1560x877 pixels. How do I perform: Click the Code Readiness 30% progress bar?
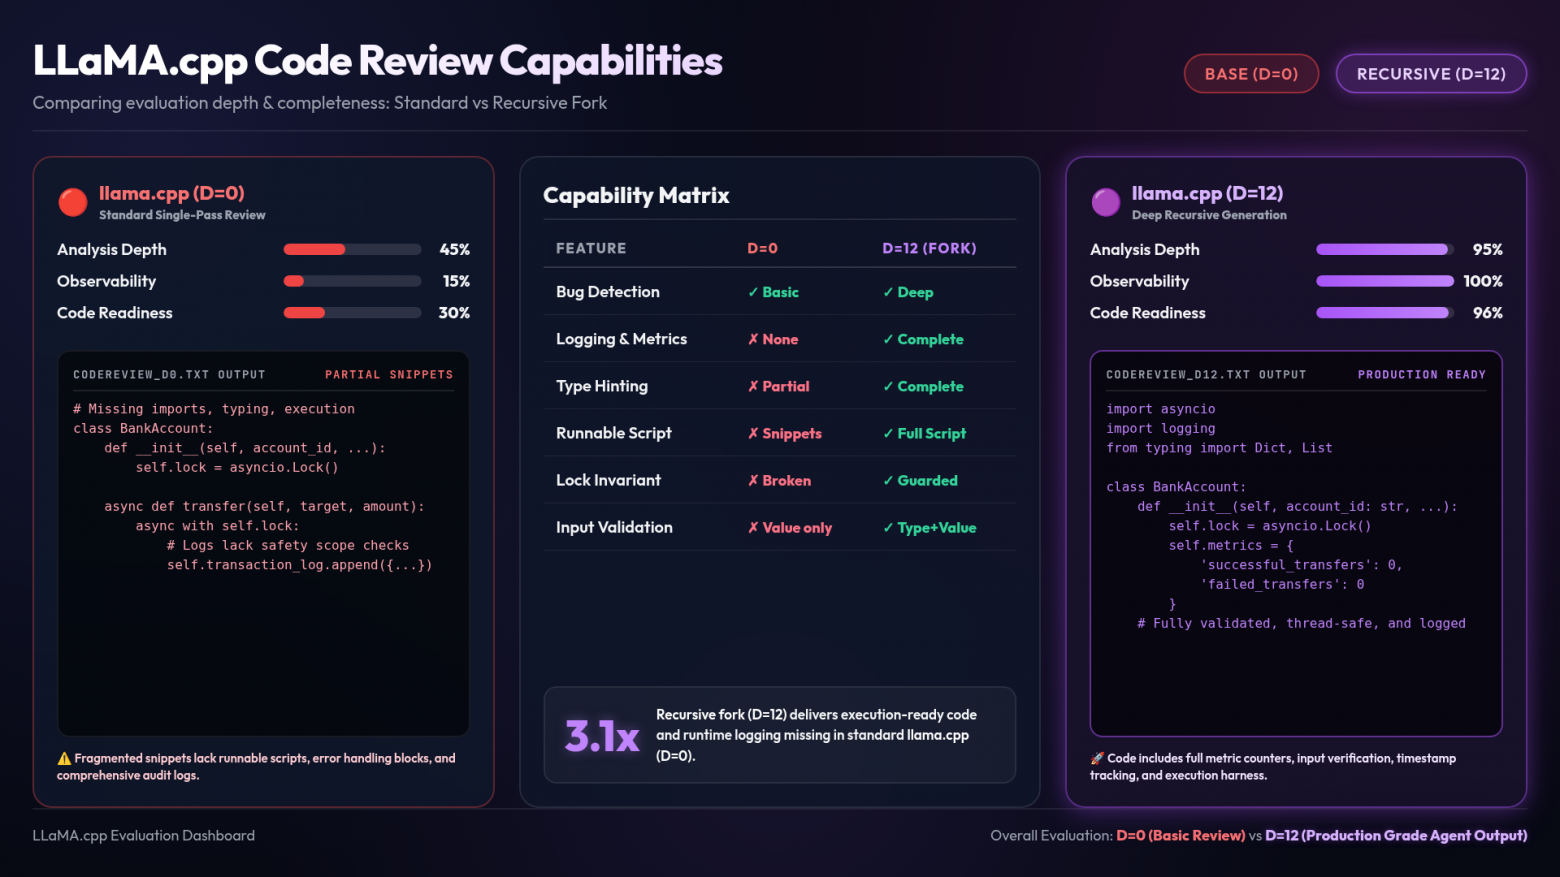click(x=352, y=313)
